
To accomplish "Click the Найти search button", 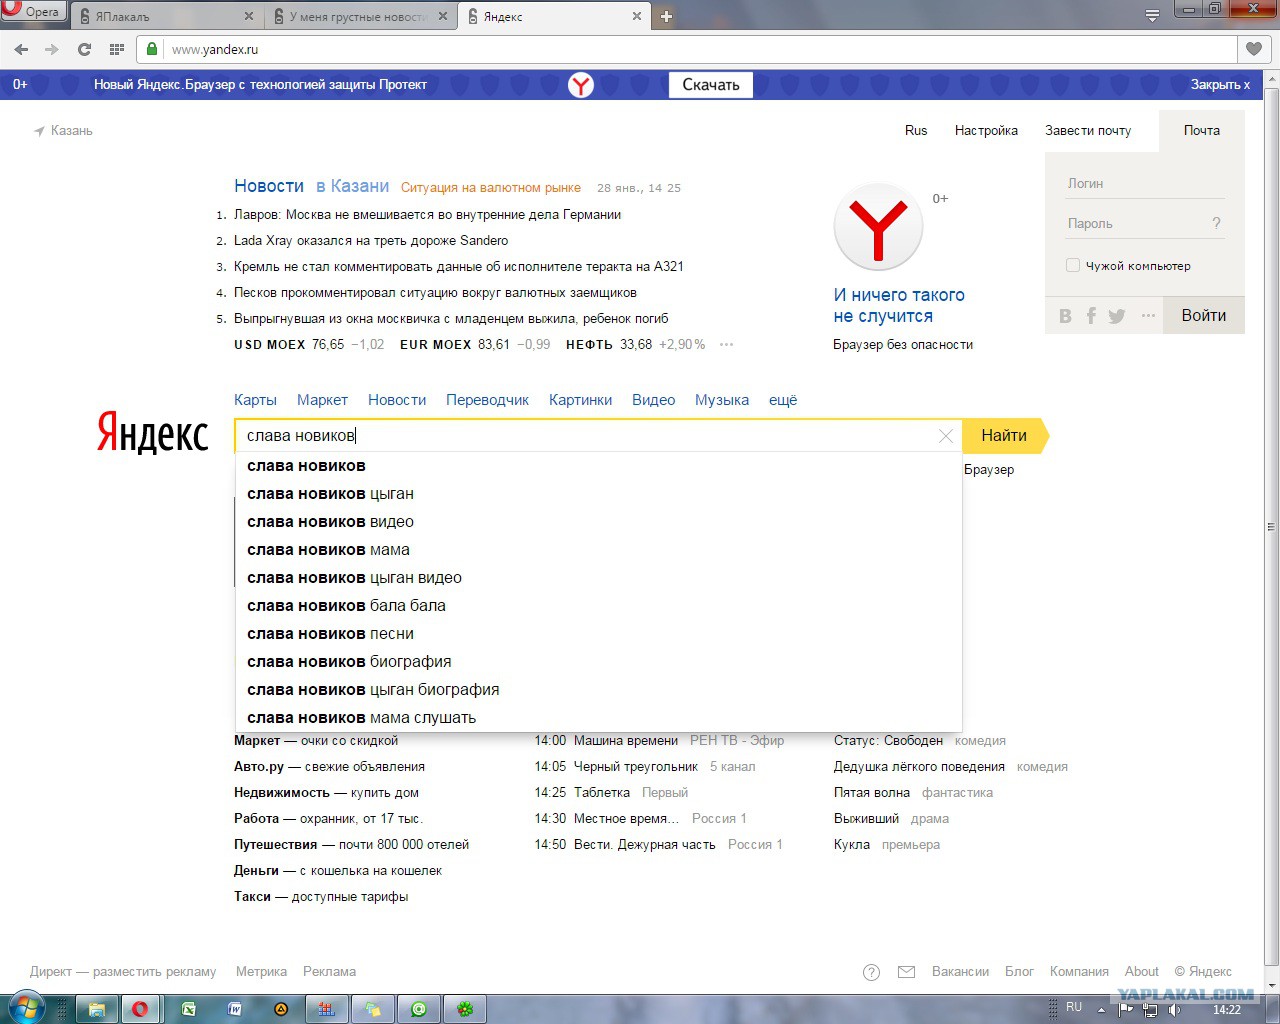I will [1005, 436].
